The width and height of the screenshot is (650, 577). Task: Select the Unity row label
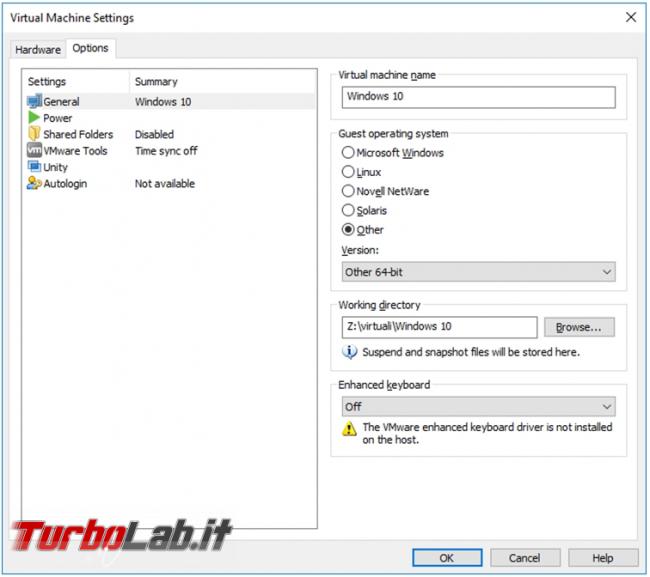coord(55,167)
